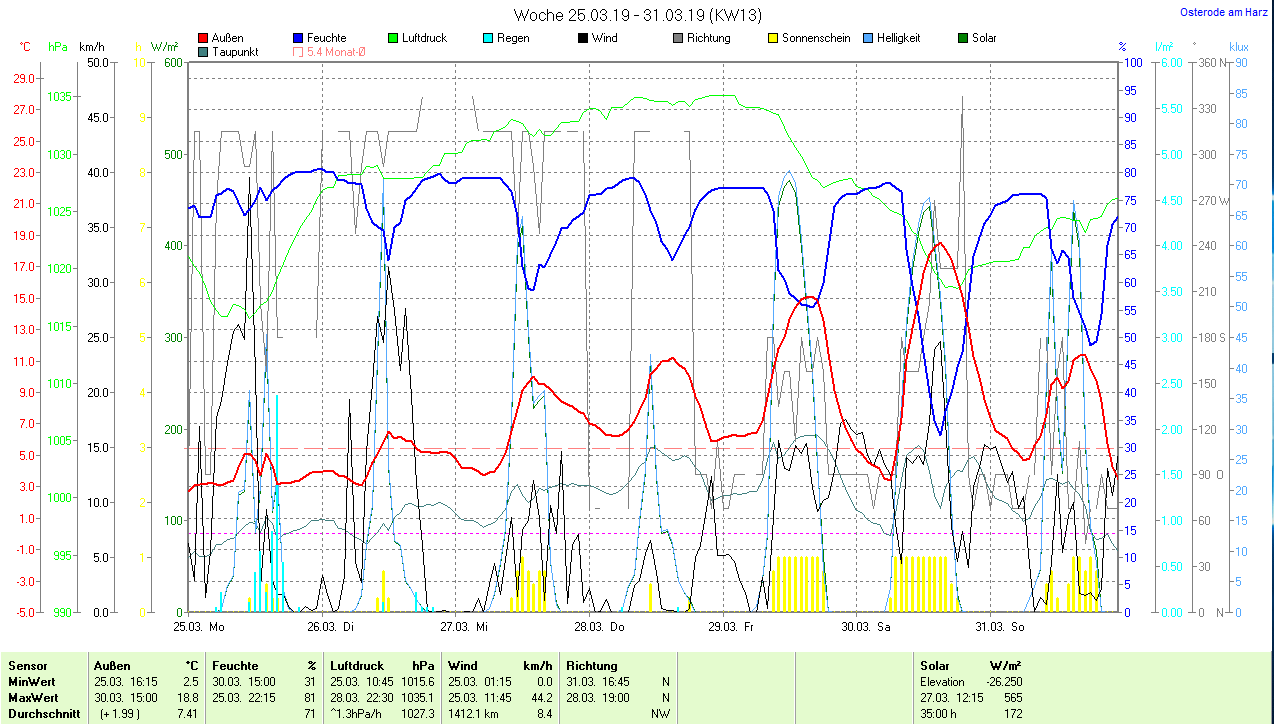Screen dimensions: 1274x724
Task: Click the MaxWert row label
Action: point(32,697)
